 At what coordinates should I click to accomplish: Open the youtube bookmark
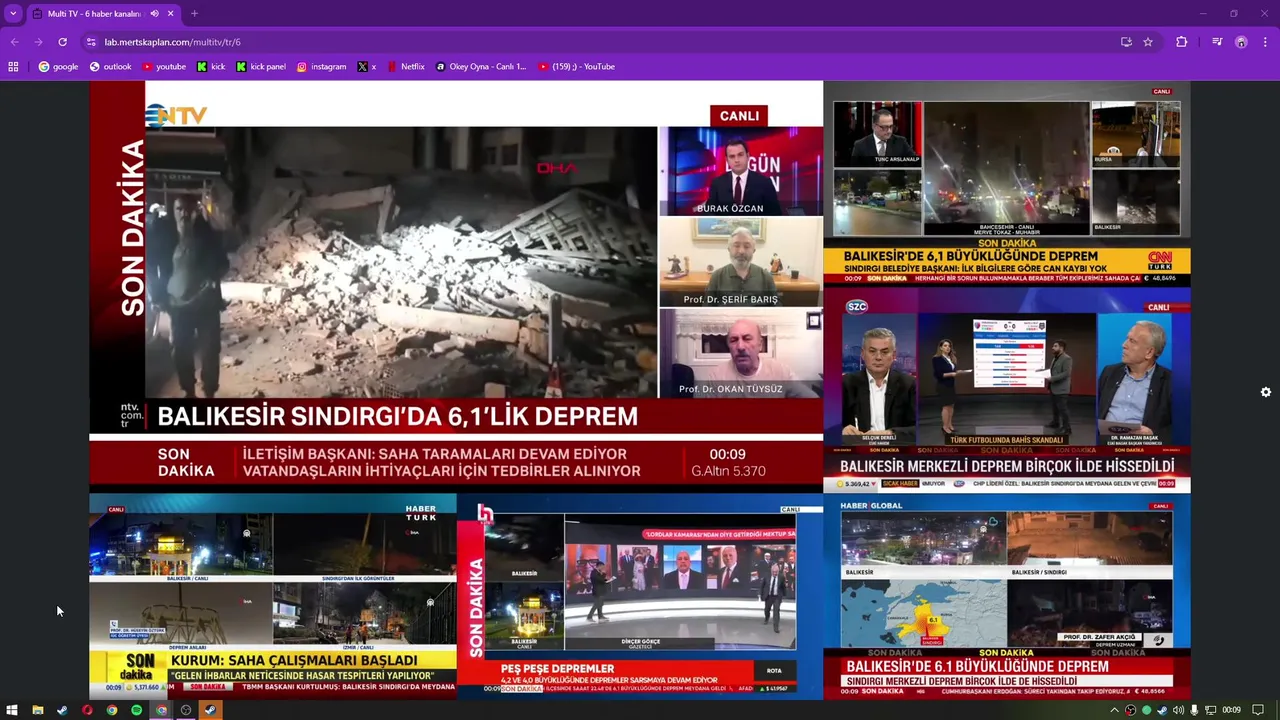point(164,67)
